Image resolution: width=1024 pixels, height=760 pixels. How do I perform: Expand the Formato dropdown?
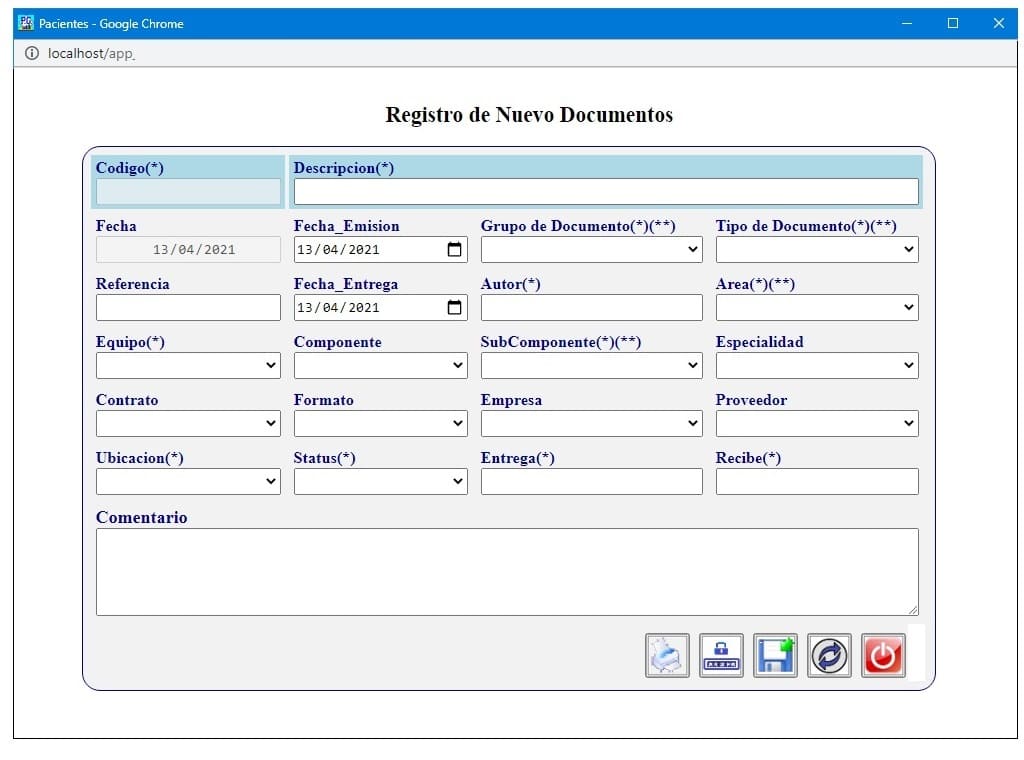point(381,423)
